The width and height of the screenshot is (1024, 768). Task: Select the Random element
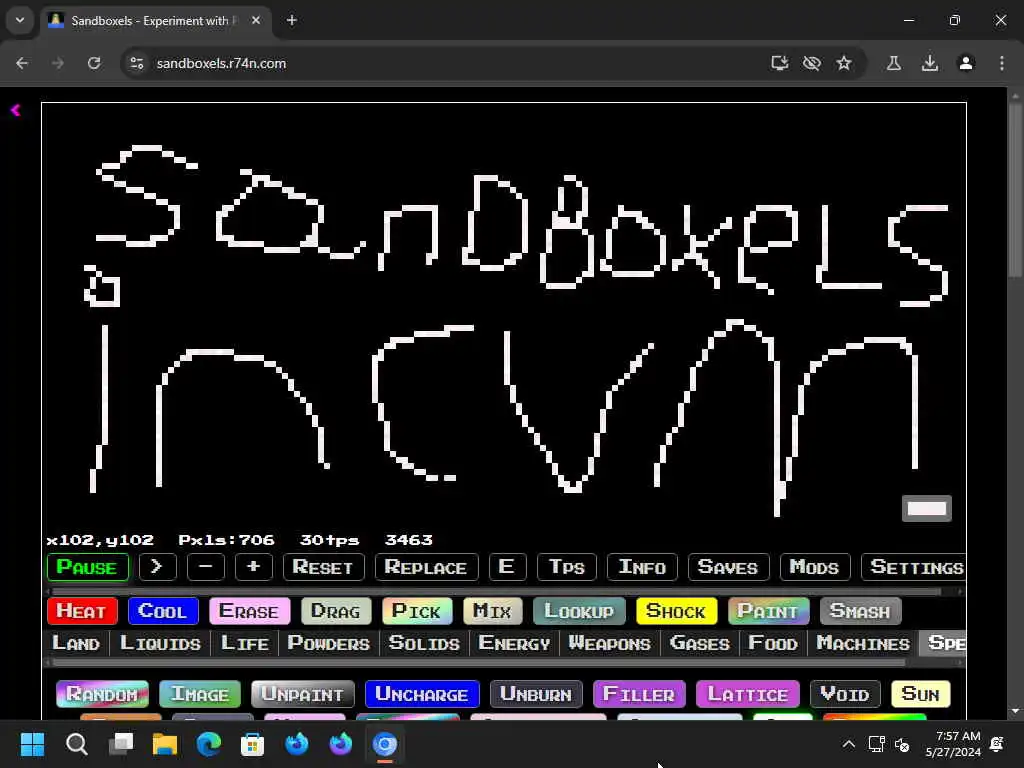tap(103, 694)
